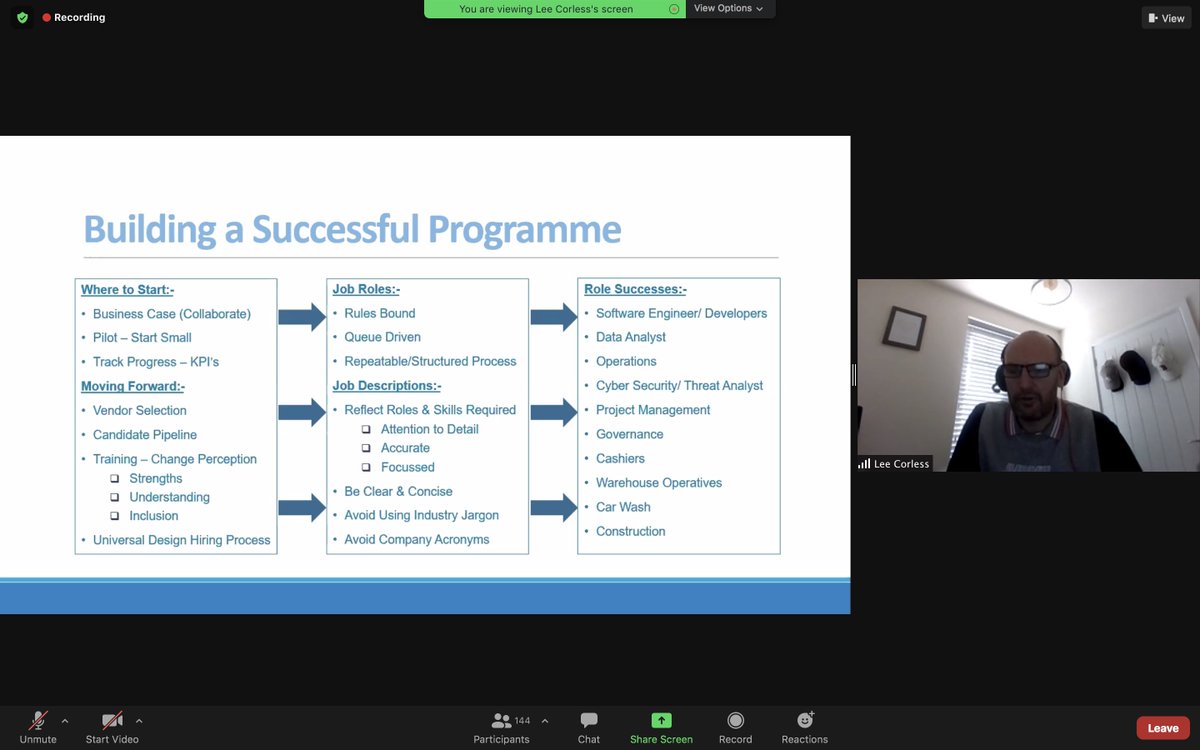Click 'Warehouse Operatives' bullet
This screenshot has width=1200, height=750.
659,482
